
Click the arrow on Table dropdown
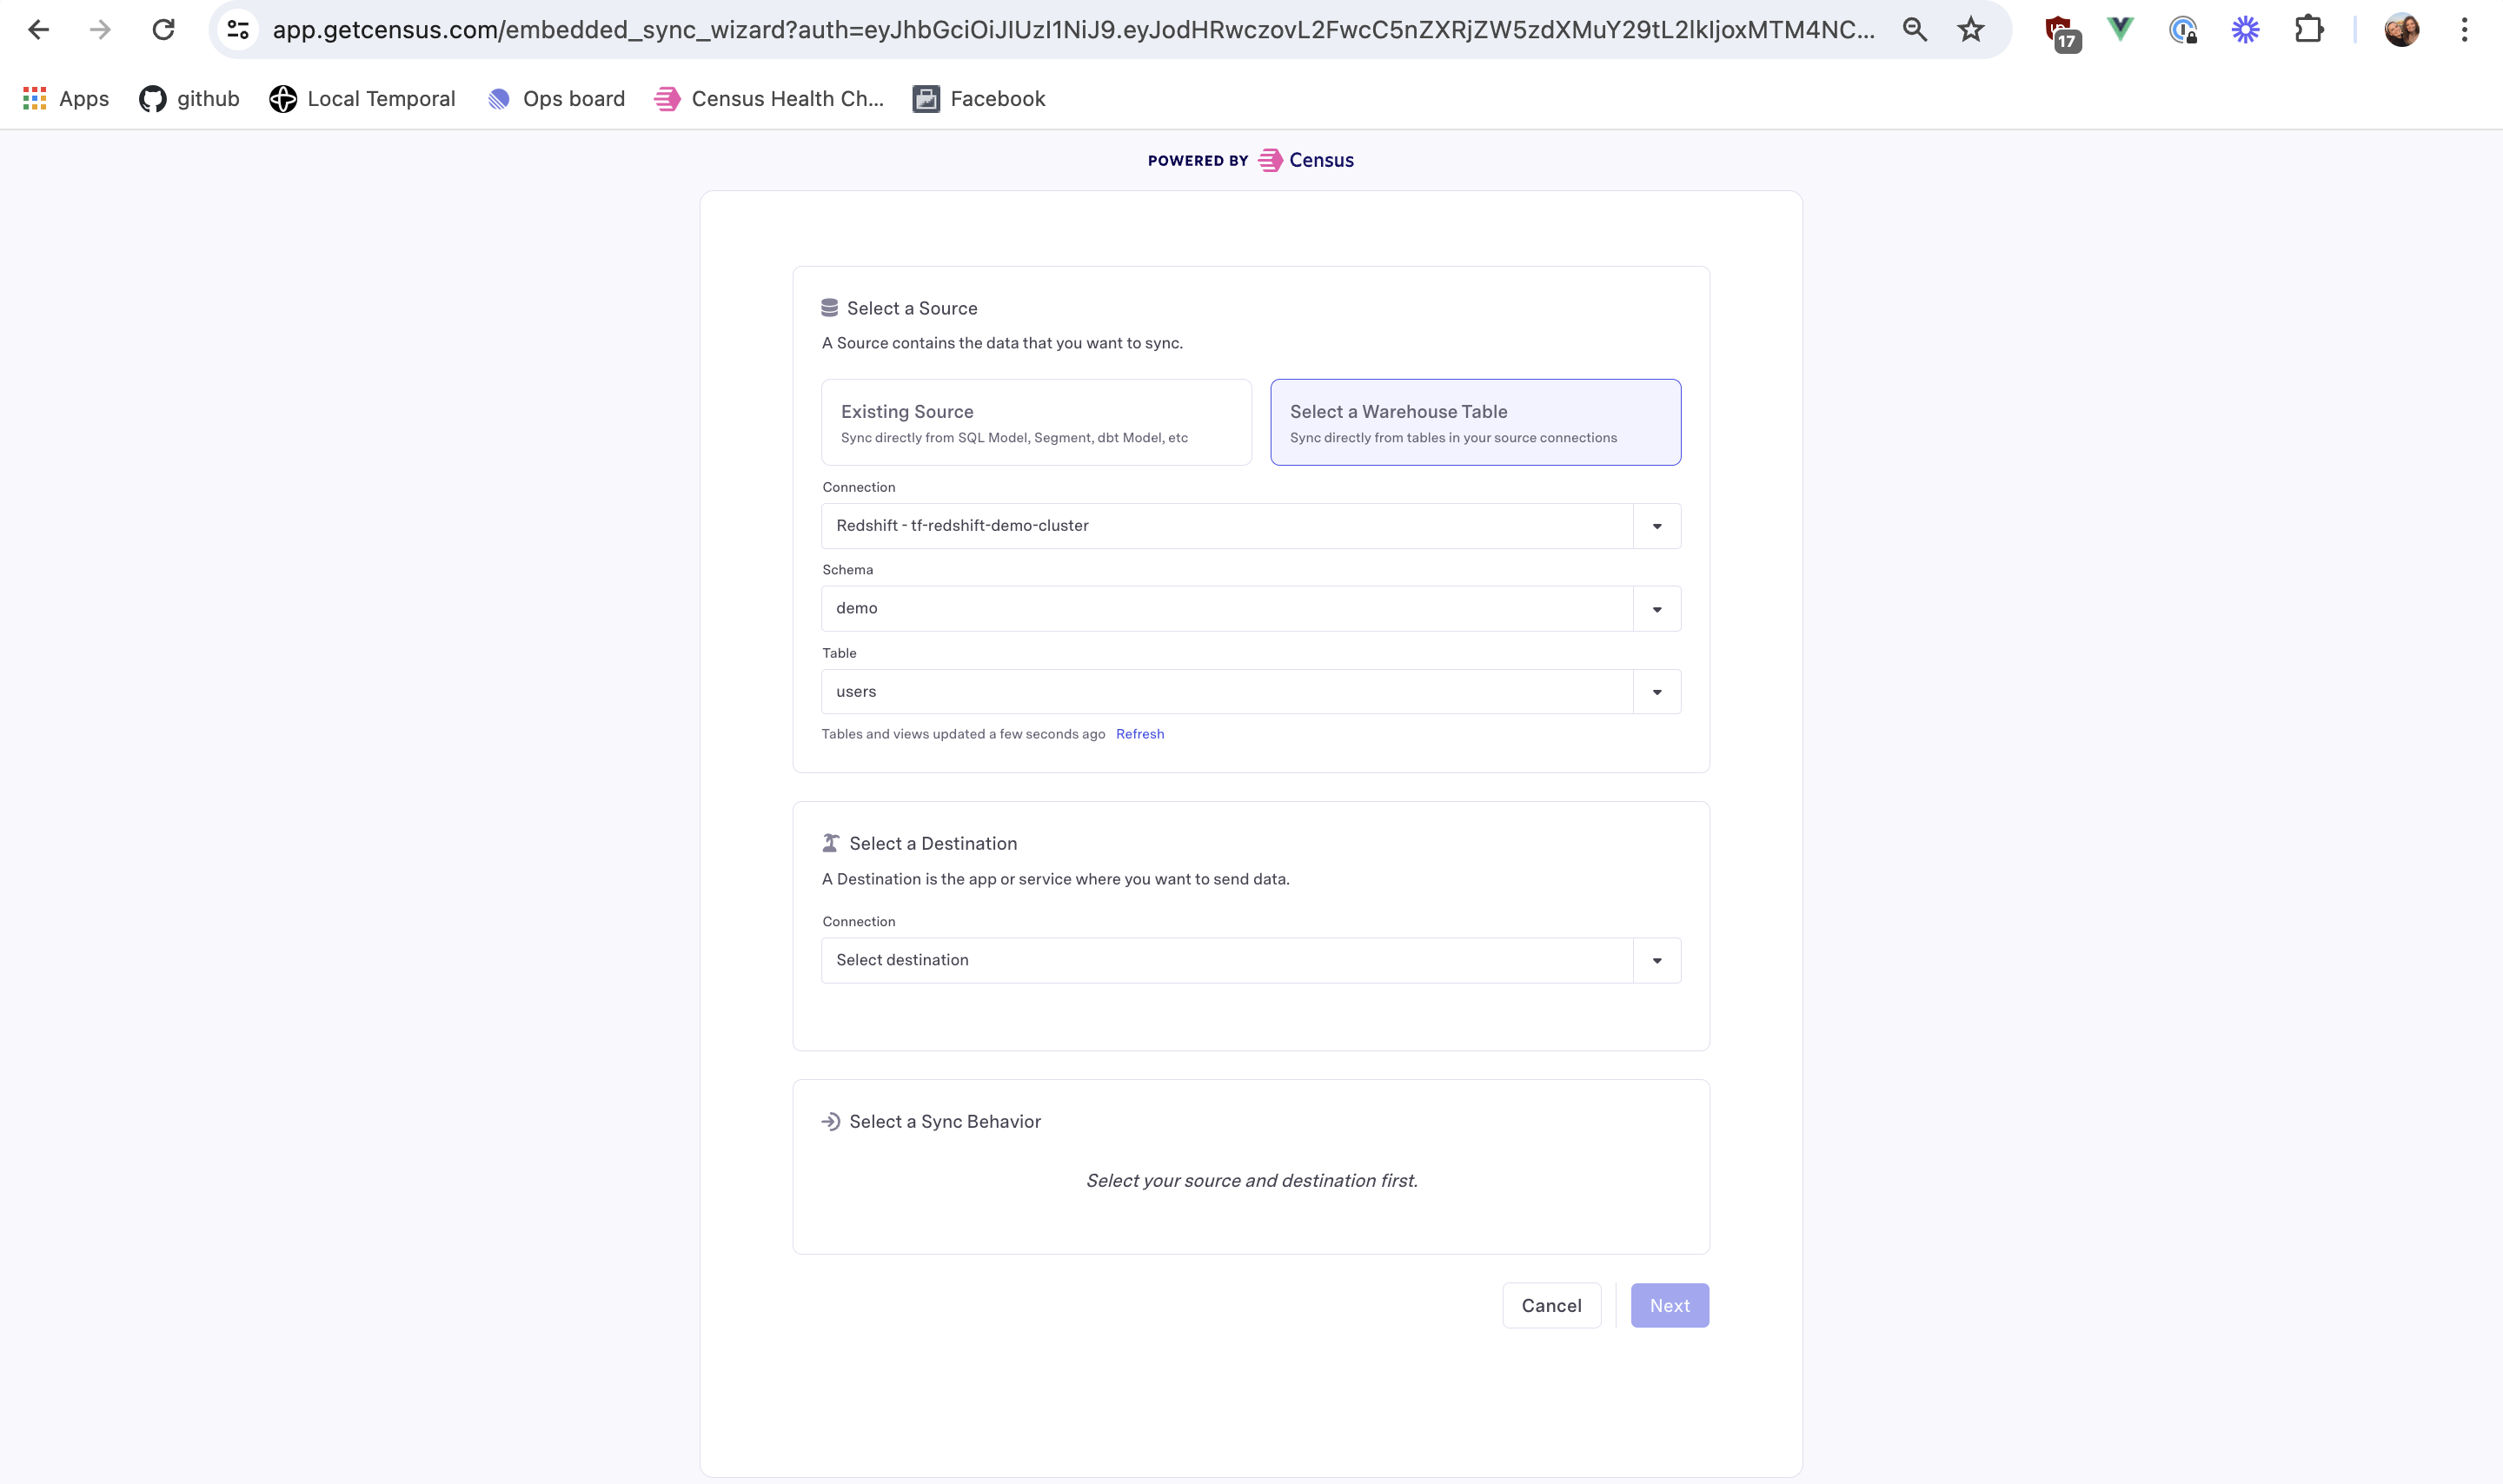1657,692
